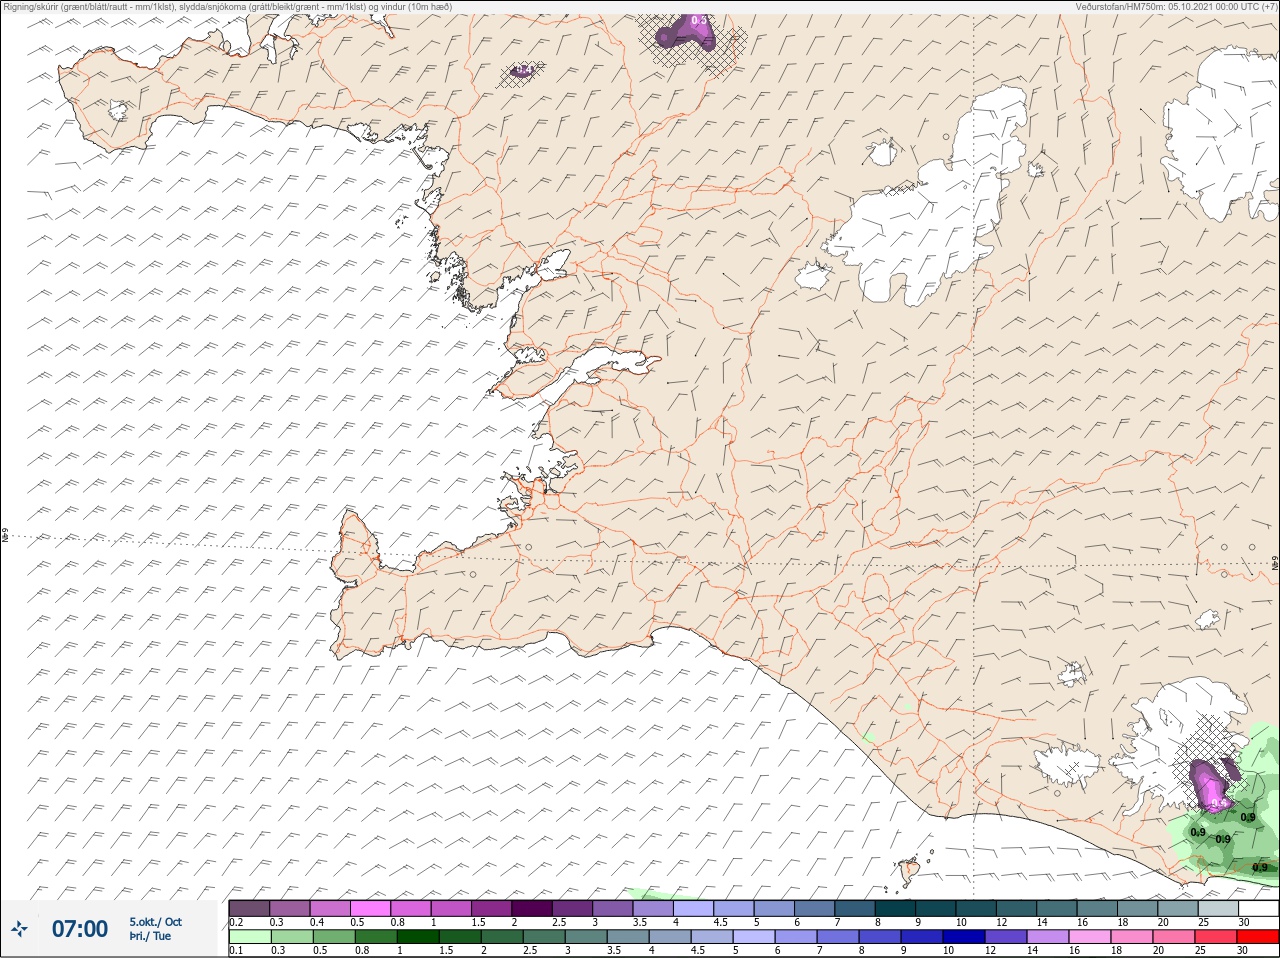The width and height of the screenshot is (1280, 958).
Task: Select the pale green rain swatch between 0.1 and 0.3
Action: point(250,937)
